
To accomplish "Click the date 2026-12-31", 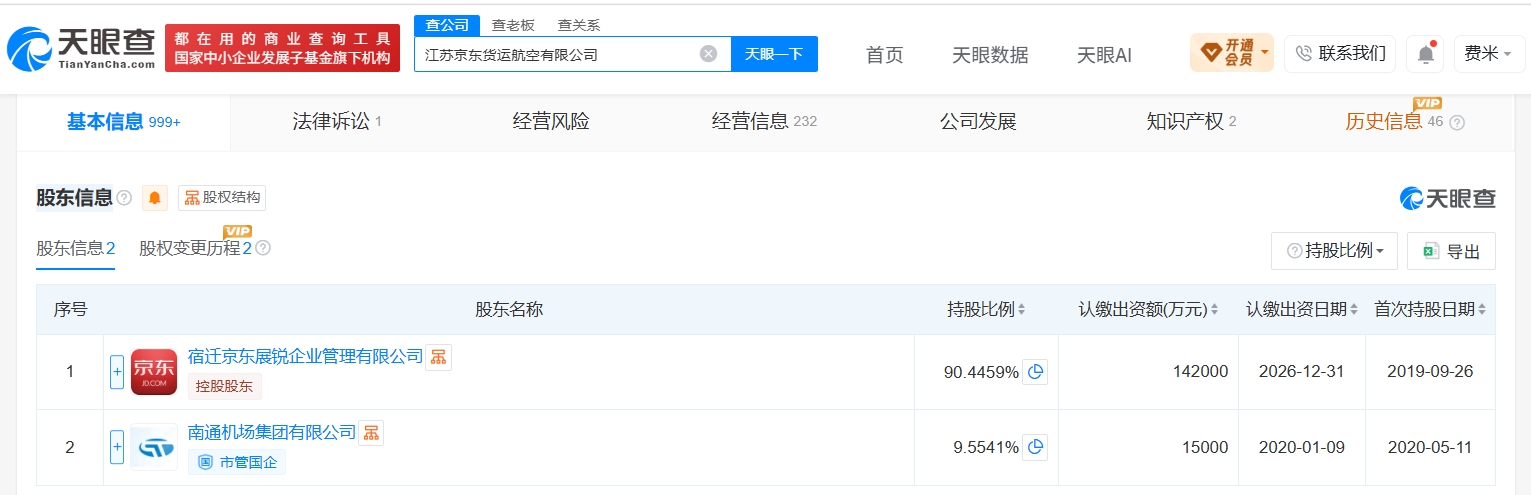I will tap(1301, 372).
